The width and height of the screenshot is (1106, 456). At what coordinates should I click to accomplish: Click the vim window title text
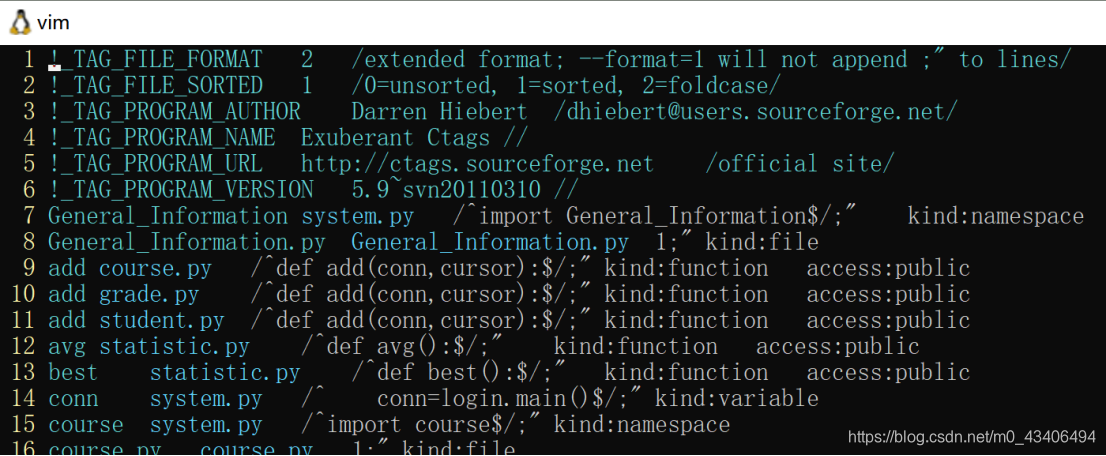click(54, 23)
